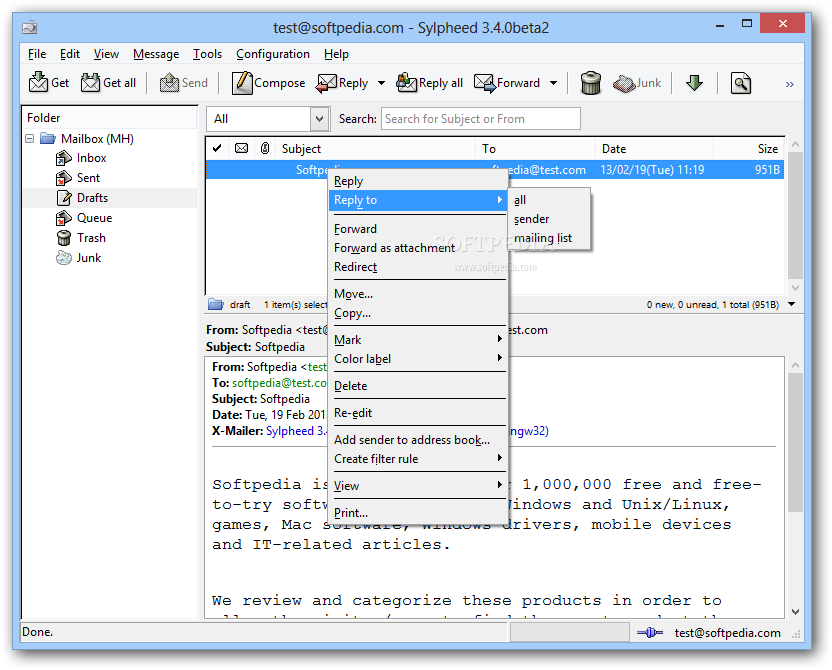Viewport: 832px width, 670px height.
Task: Choose Move... in context menu
Action: [x=418, y=294]
